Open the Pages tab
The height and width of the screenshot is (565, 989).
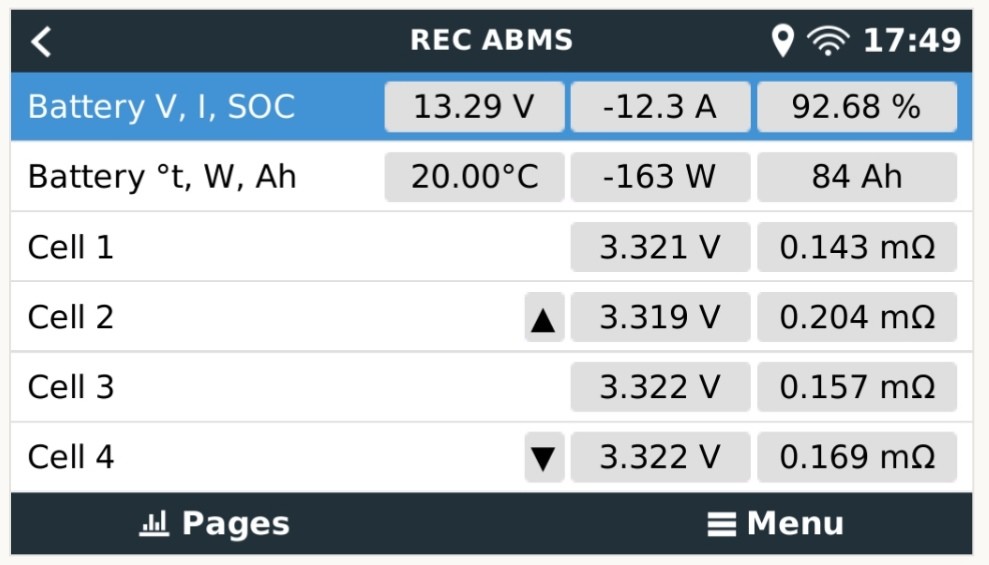[x=214, y=523]
